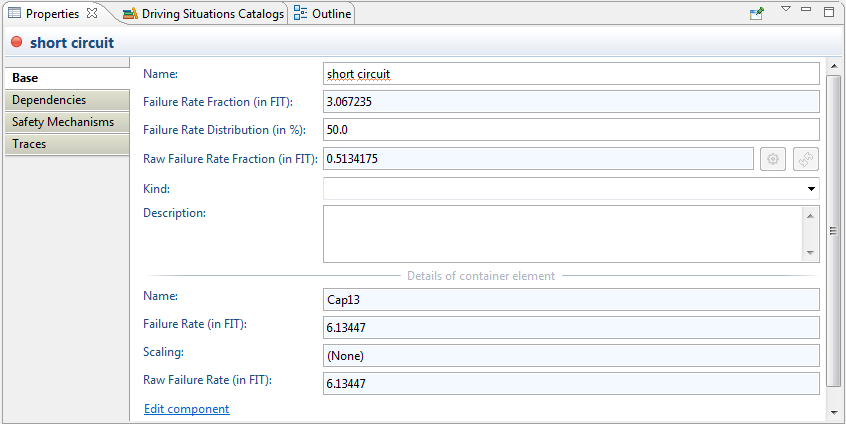Open the View Menu triangle dropdown
The image size is (846, 424).
(785, 10)
